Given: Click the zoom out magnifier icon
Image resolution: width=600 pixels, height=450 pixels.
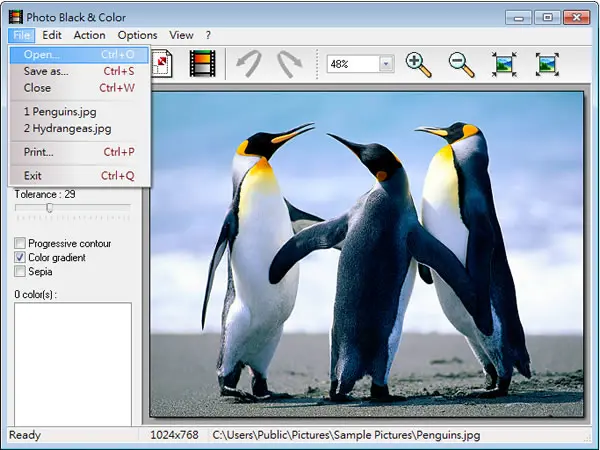Looking at the screenshot, I should [461, 65].
